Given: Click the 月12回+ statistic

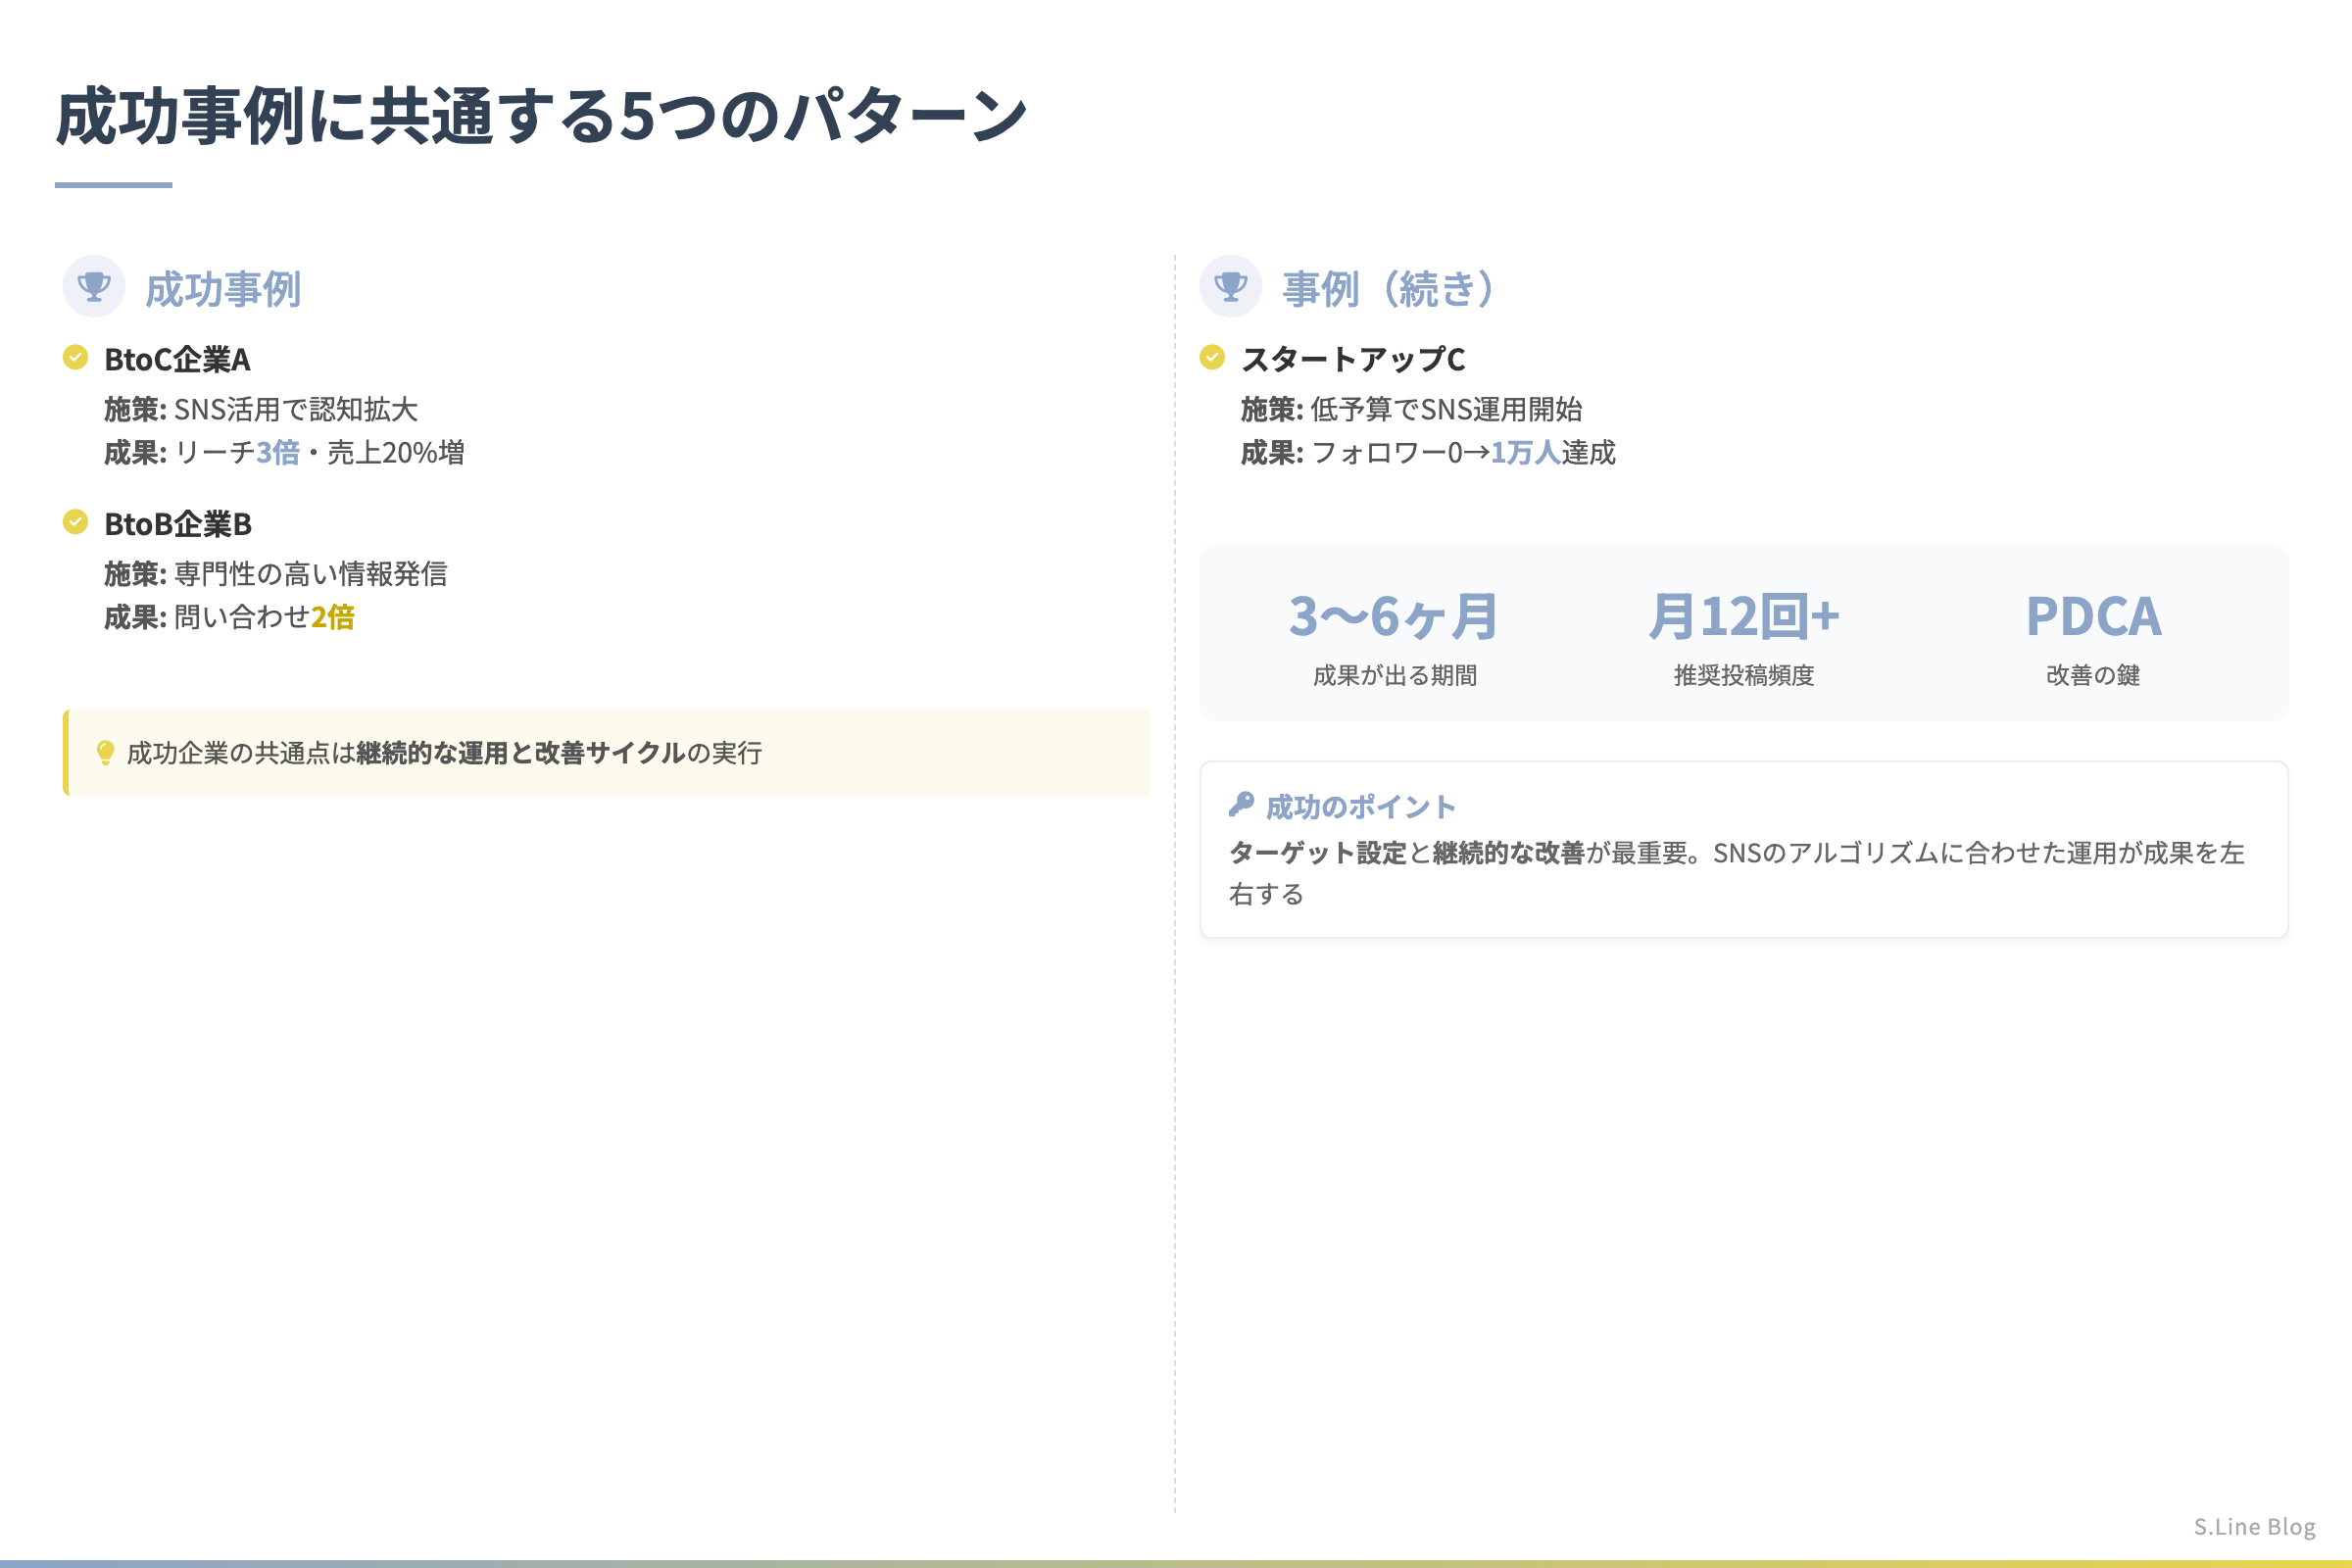Looking at the screenshot, I should pos(1744,616).
